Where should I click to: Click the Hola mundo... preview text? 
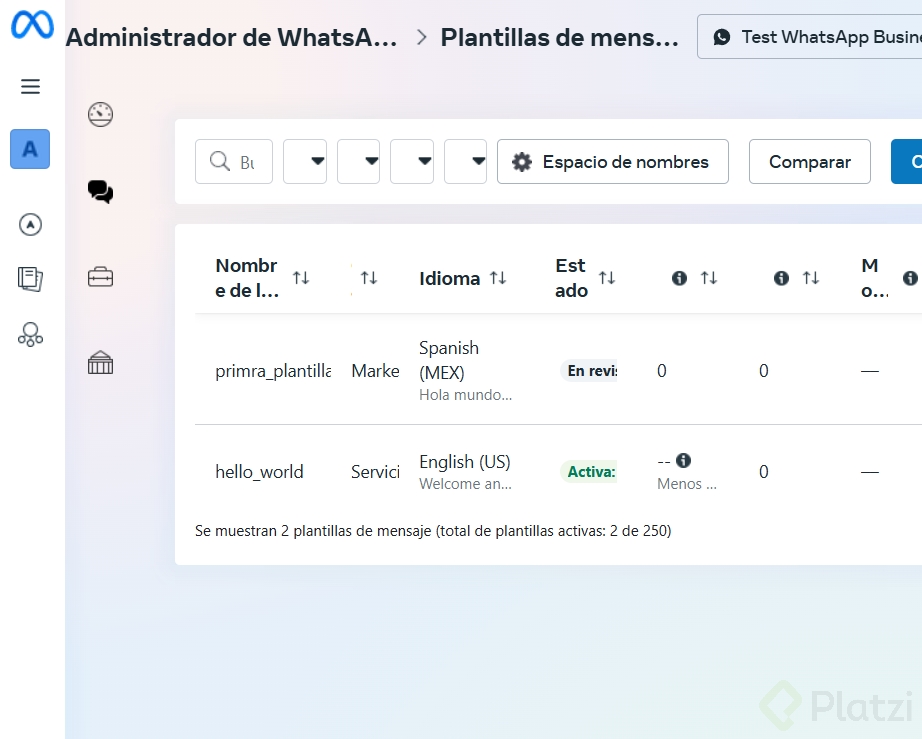coord(465,395)
